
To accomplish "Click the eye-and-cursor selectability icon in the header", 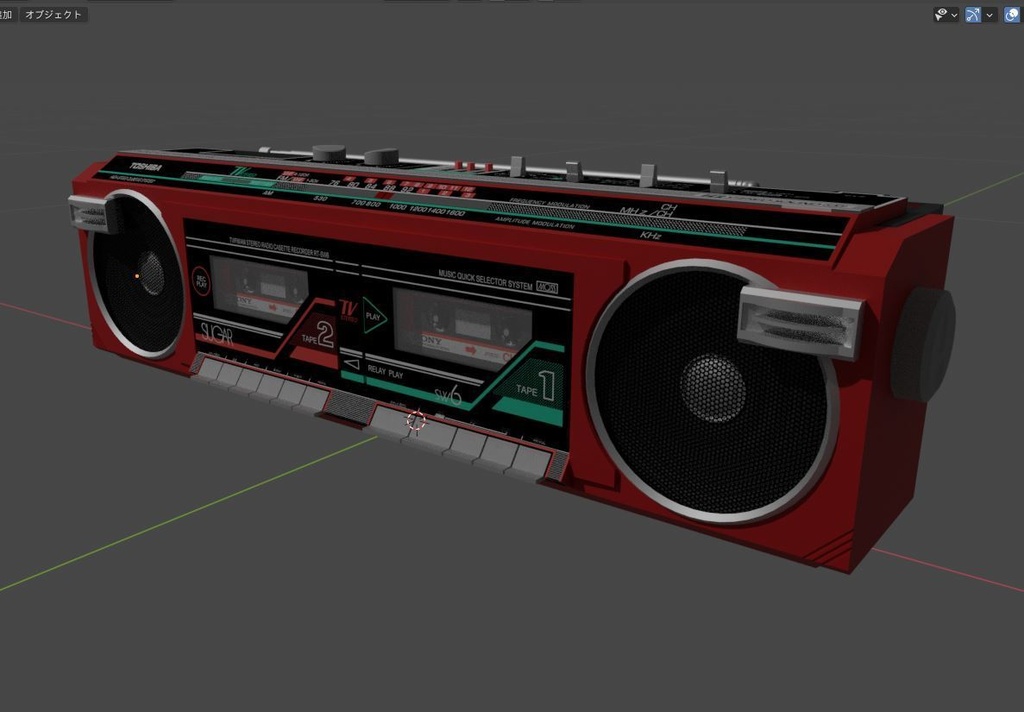I will coord(940,13).
